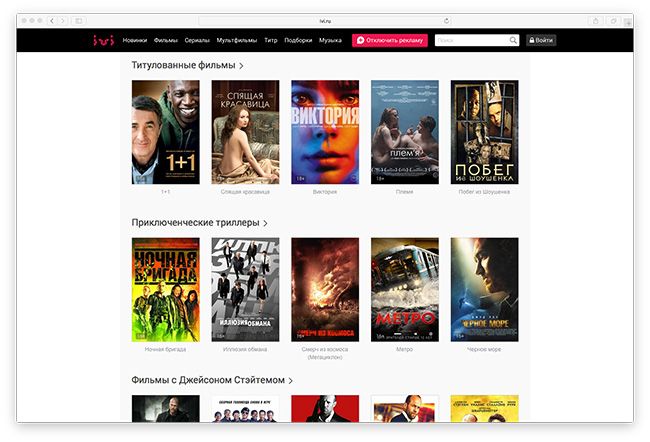The image size is (650, 442).
Task: Open the Сериалы menu item
Action: 197,40
